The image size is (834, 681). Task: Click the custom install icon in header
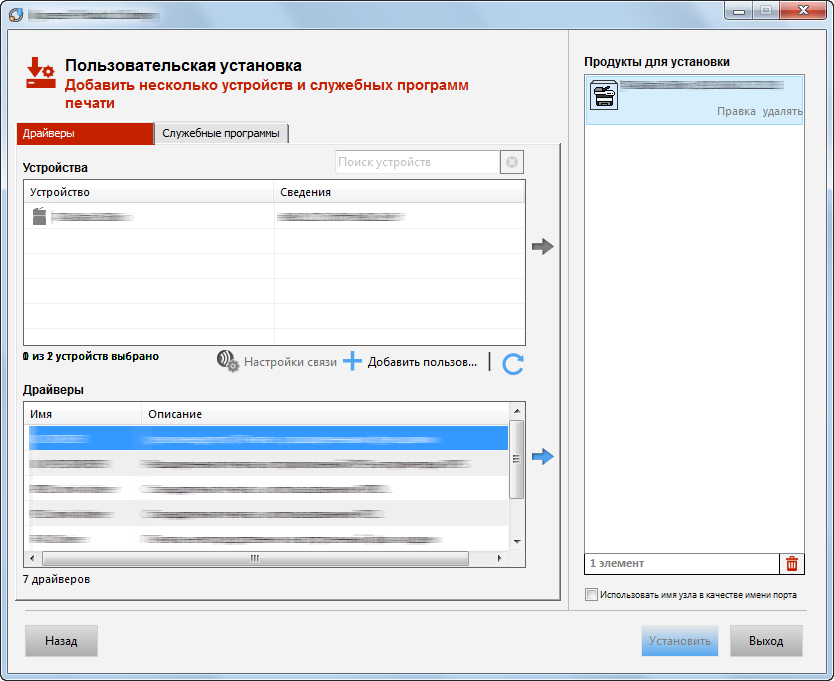[41, 73]
